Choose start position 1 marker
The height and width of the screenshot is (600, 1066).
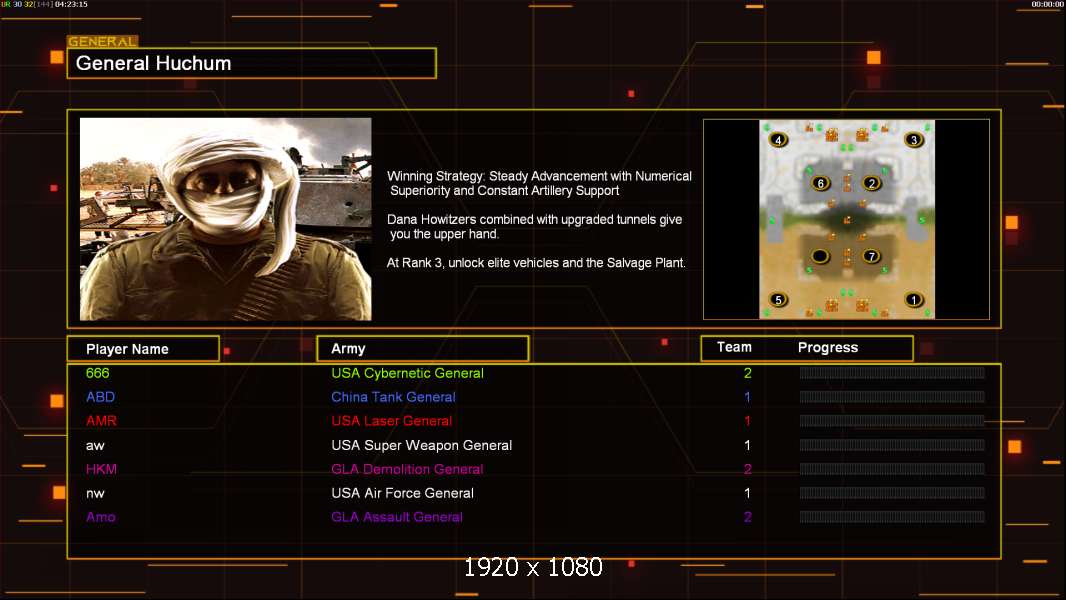click(913, 299)
